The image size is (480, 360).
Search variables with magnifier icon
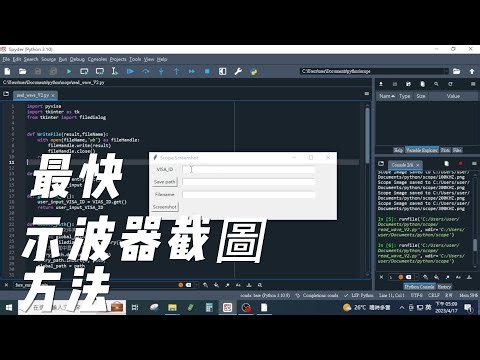pyautogui.click(x=436, y=84)
